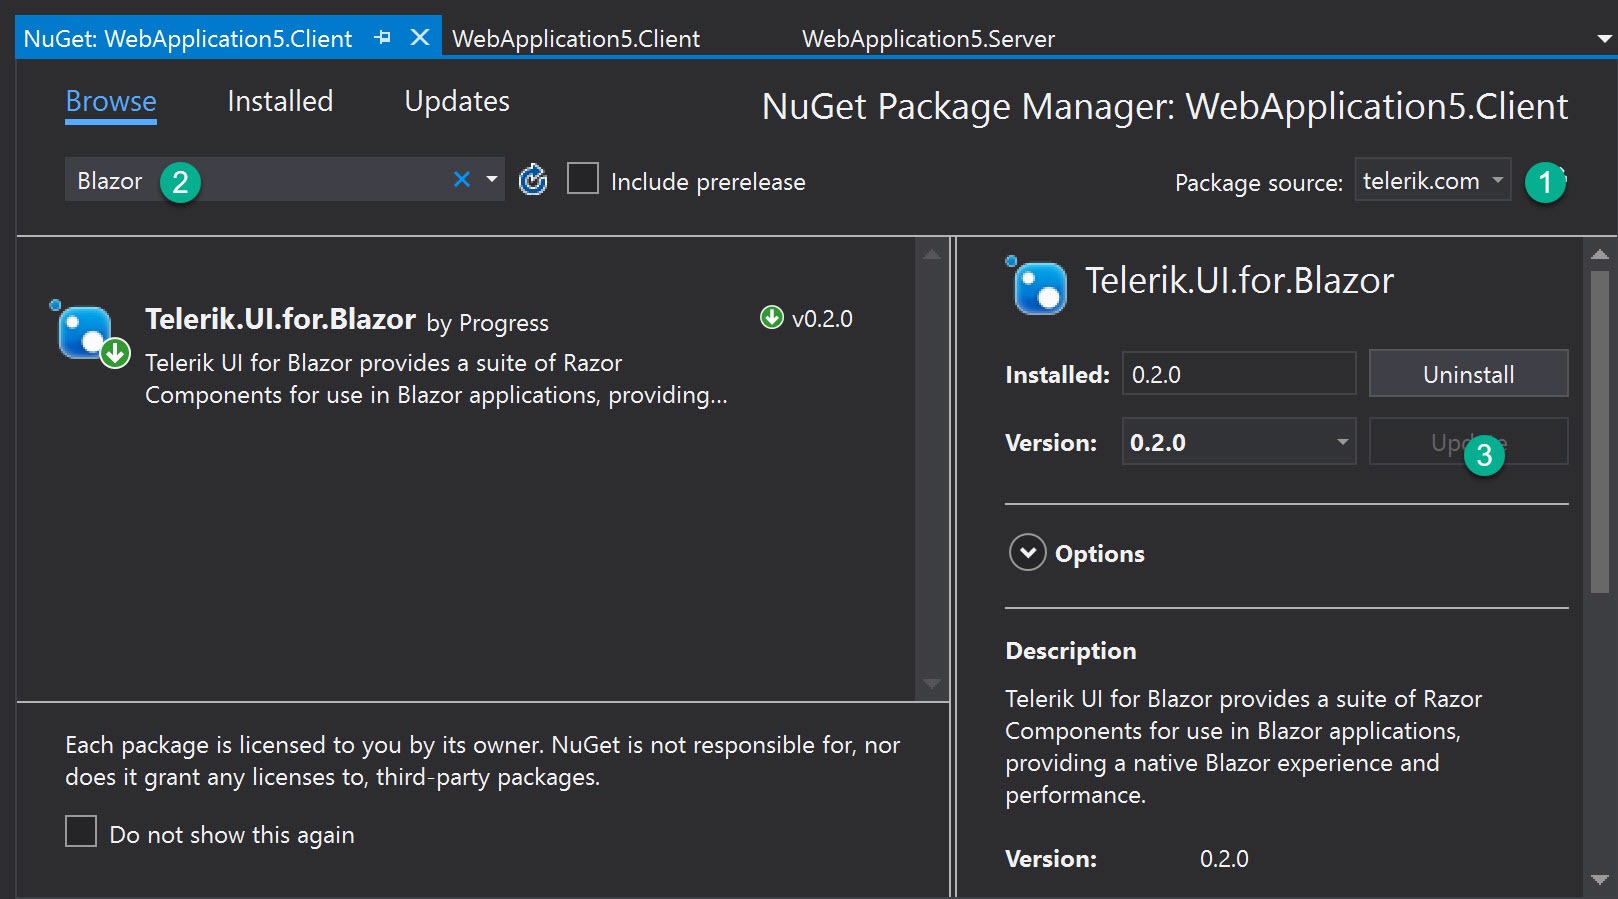The width and height of the screenshot is (1618, 899).
Task: Uninstall the Telerik.UI.for.Blazor package
Action: pyautogui.click(x=1468, y=374)
